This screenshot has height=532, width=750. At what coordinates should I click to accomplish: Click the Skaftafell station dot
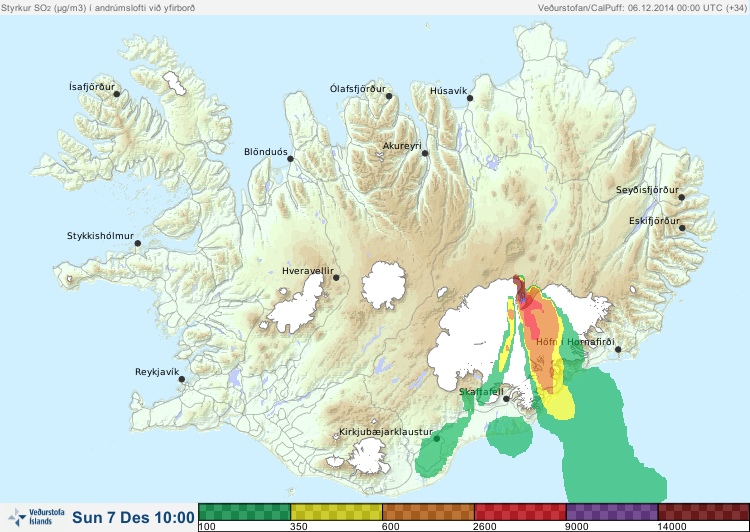[506, 399]
